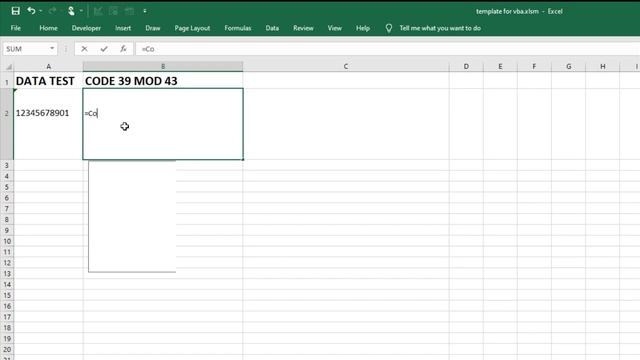Screen dimensions: 640x360
Task: Cancel the formula entry with the X
Action: (84, 49)
